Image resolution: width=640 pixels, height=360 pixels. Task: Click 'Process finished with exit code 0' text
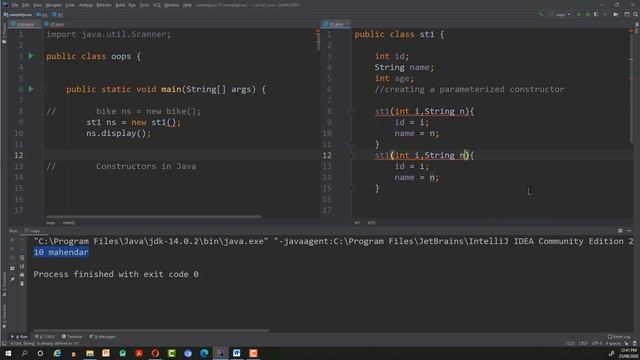pyautogui.click(x=116, y=274)
